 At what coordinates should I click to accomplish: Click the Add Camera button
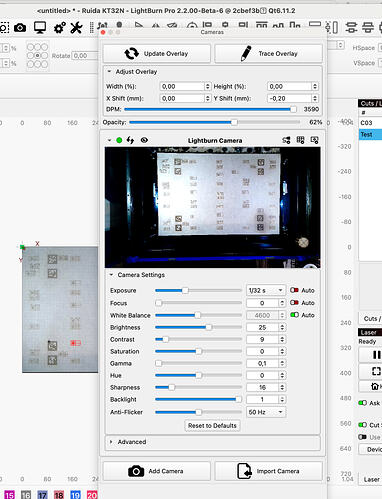pyautogui.click(x=157, y=471)
